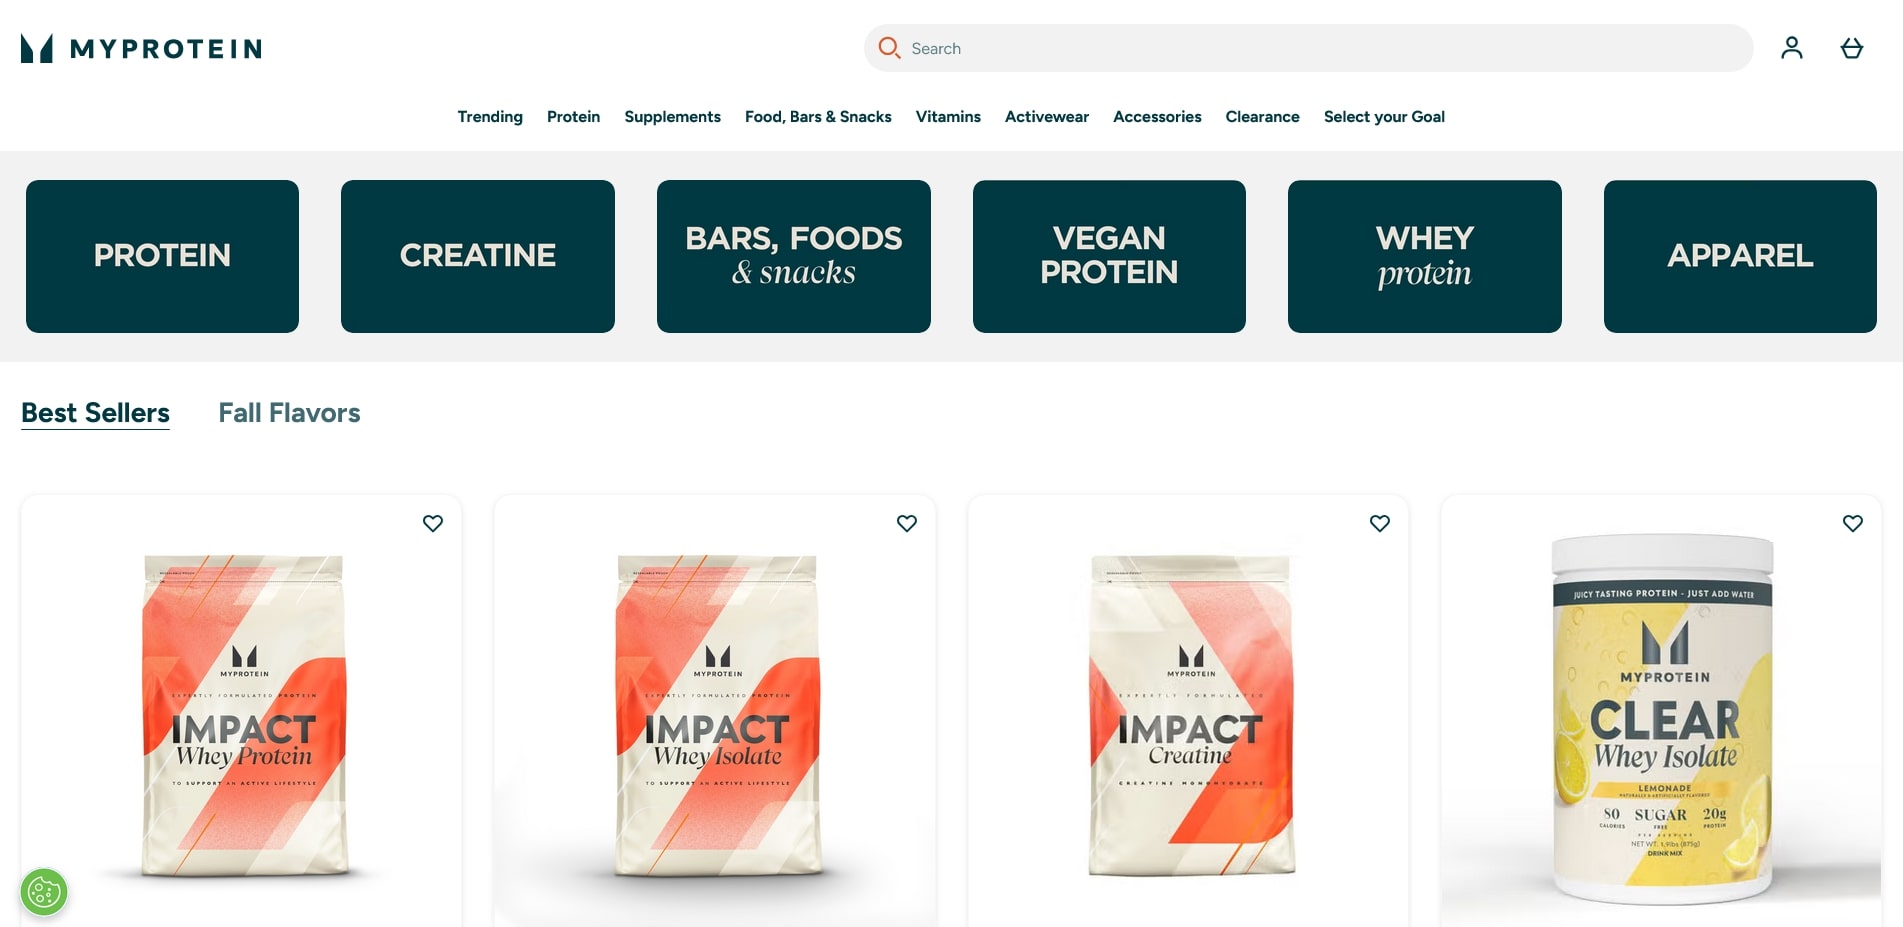Click the heart icon on Impact Whey Protein
The width and height of the screenshot is (1903, 927).
[x=433, y=523]
